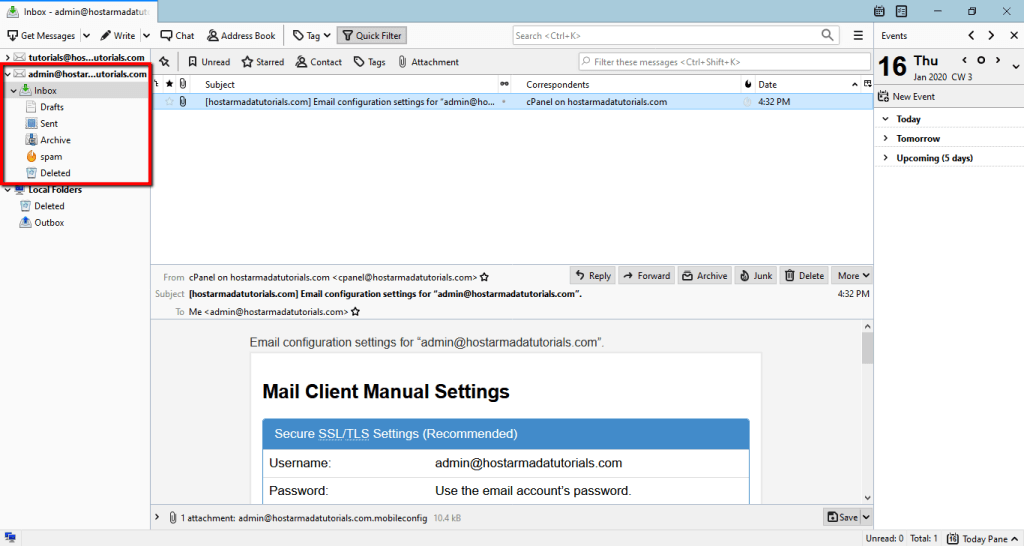Open the calendar tab icon
Image resolution: width=1024 pixels, height=546 pixels.
(x=879, y=11)
